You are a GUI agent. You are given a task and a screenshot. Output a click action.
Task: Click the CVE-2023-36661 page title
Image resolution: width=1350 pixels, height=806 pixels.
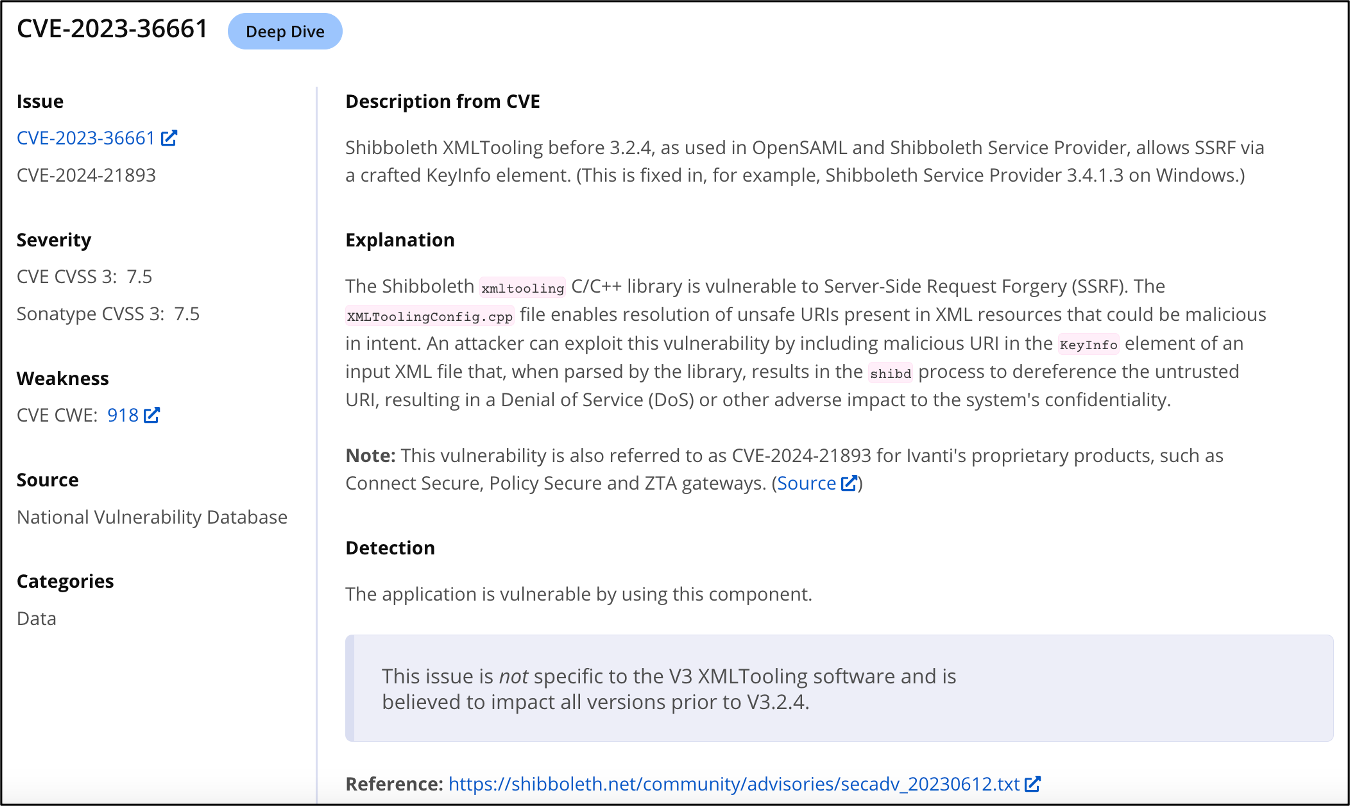[x=112, y=29]
